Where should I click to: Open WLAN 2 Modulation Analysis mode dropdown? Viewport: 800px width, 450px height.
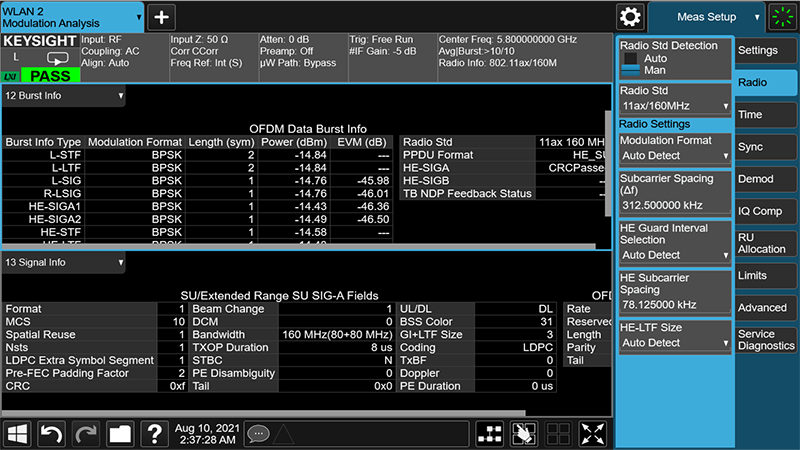click(72, 17)
